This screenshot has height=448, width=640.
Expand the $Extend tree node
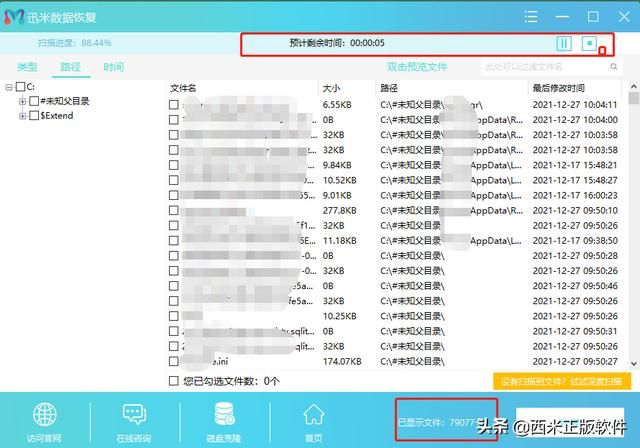pyautogui.click(x=22, y=116)
